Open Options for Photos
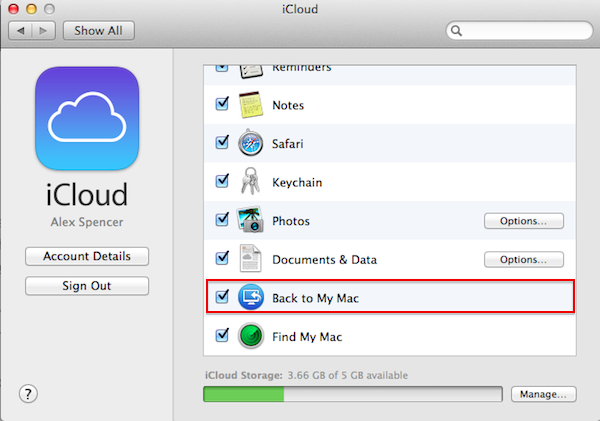Viewport: 600px width, 421px height. (x=523, y=221)
